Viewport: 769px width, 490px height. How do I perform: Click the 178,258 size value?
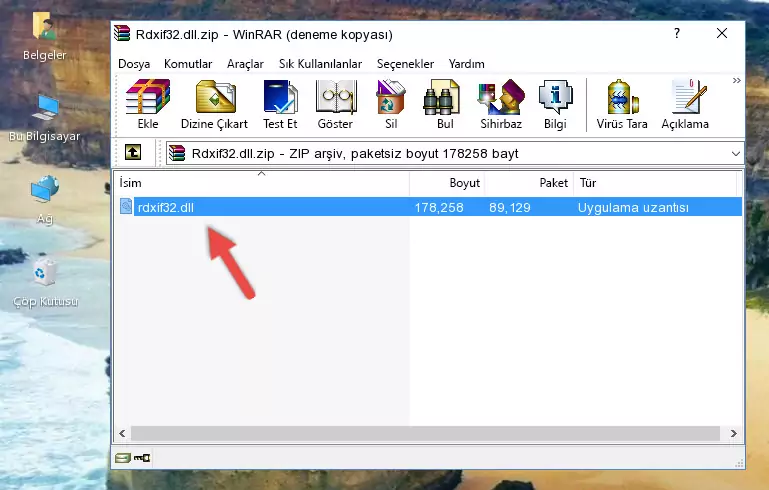click(x=439, y=207)
